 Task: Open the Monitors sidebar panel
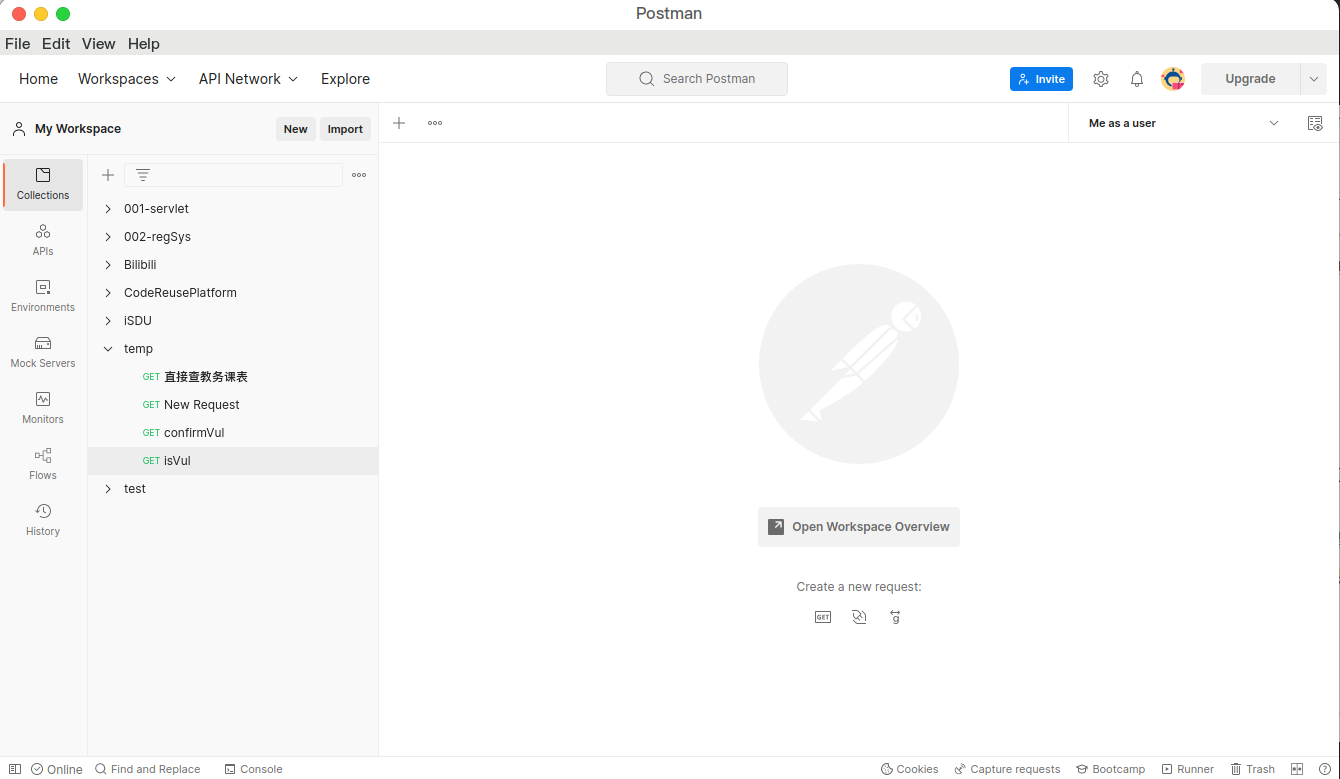[x=43, y=408]
